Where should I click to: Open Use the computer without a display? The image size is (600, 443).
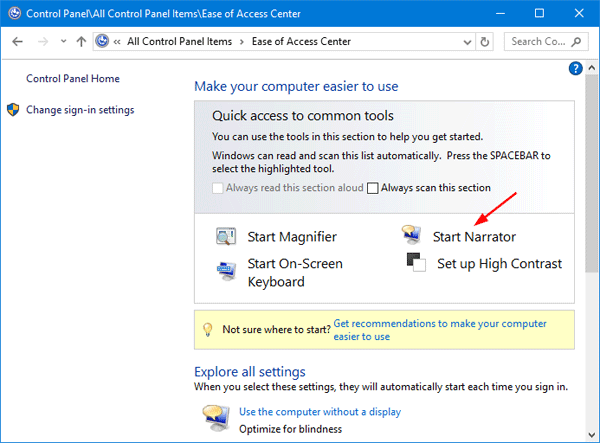coord(320,411)
